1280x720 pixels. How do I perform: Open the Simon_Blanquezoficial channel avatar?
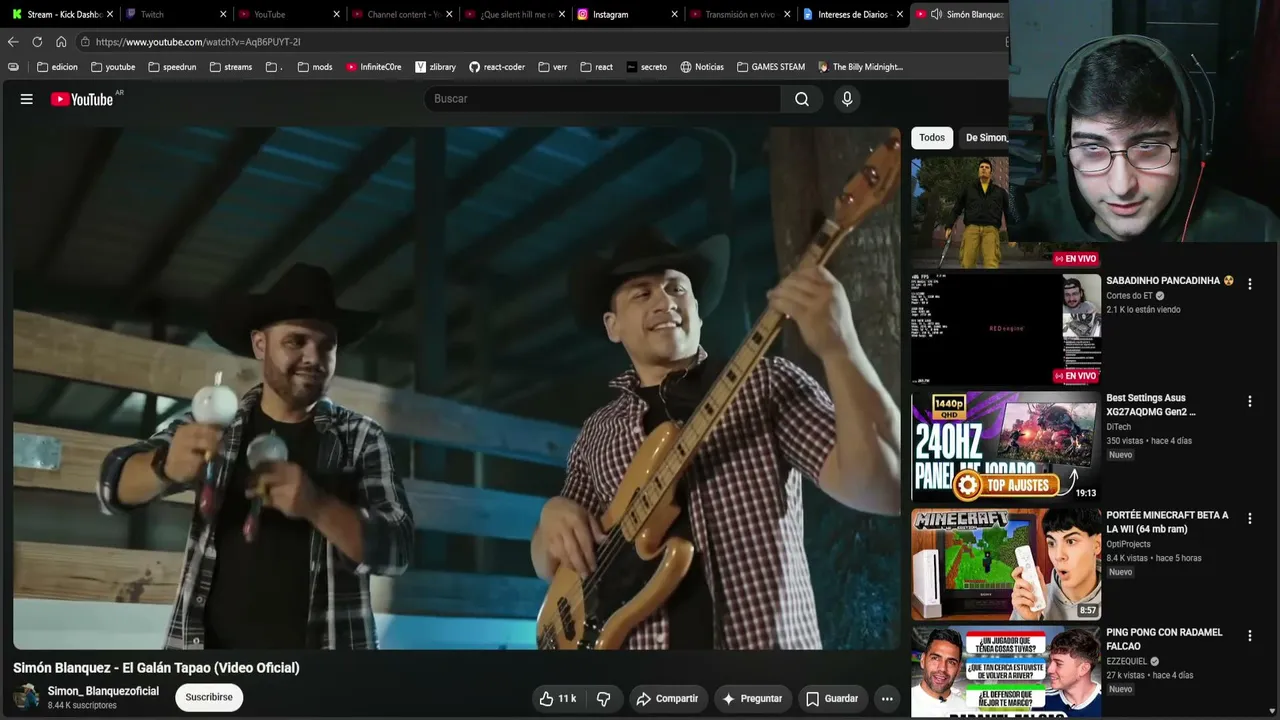[x=27, y=697]
